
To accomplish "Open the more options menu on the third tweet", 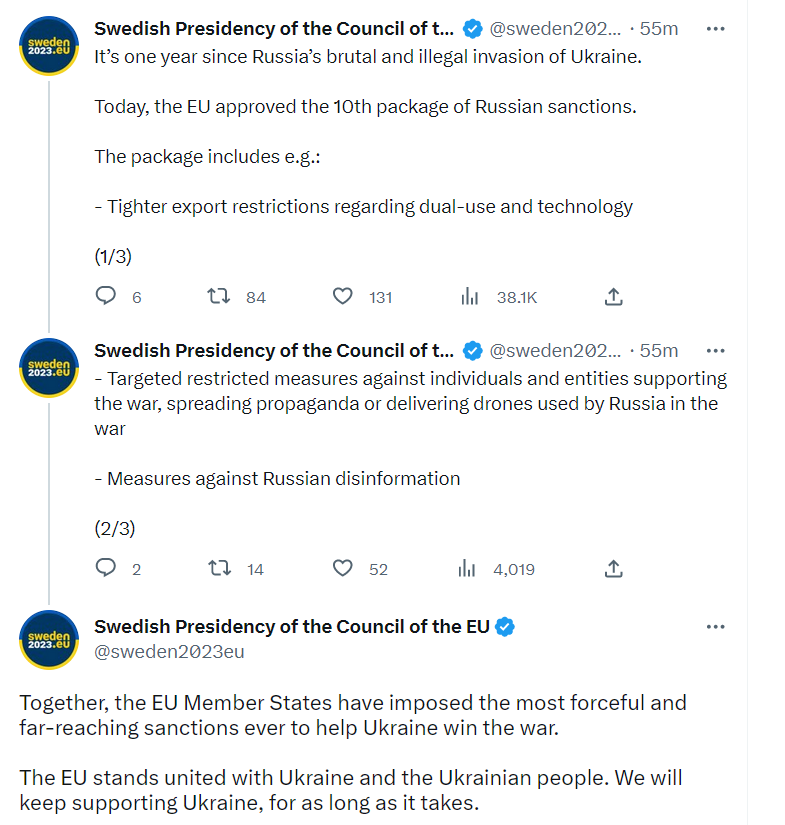I will click(x=715, y=626).
